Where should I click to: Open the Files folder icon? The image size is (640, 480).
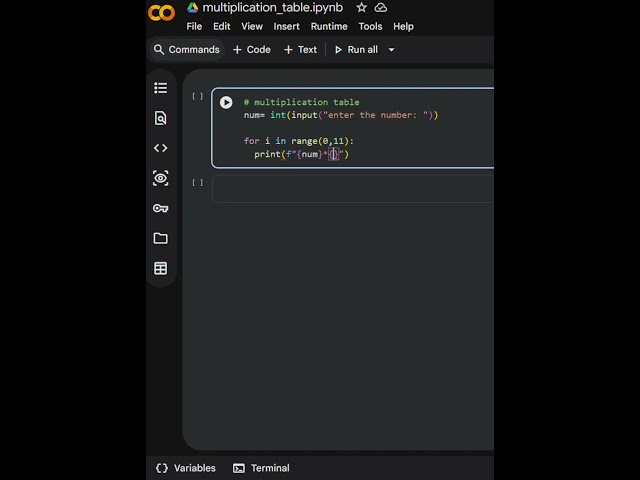(x=160, y=238)
